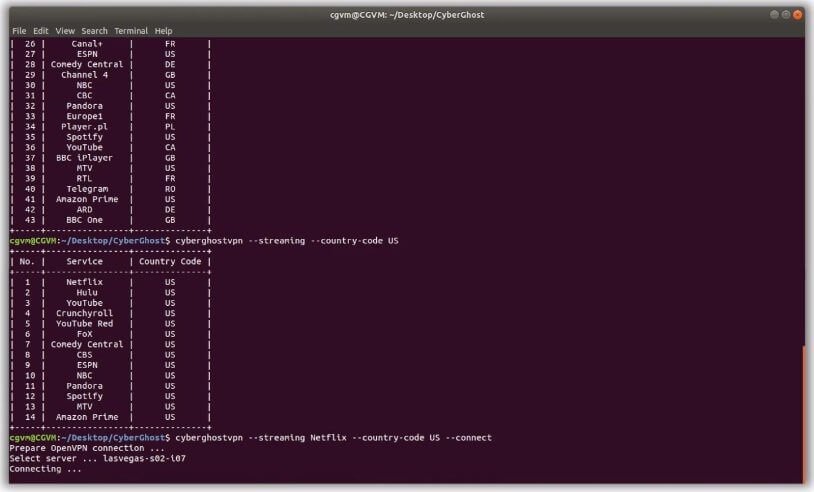Viewport: 814px width, 492px height.
Task: Click 'MTV' in row 38
Action: 84,168
